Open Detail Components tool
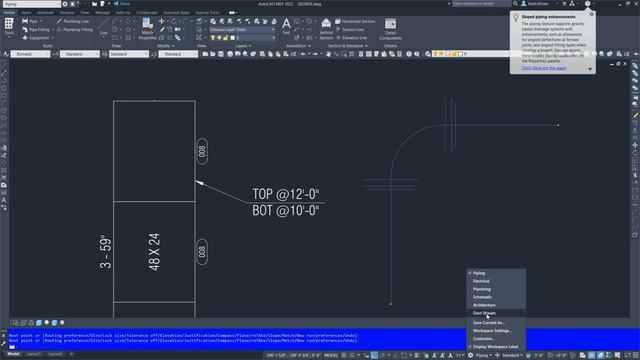This screenshot has height=360, width=640. (390, 29)
